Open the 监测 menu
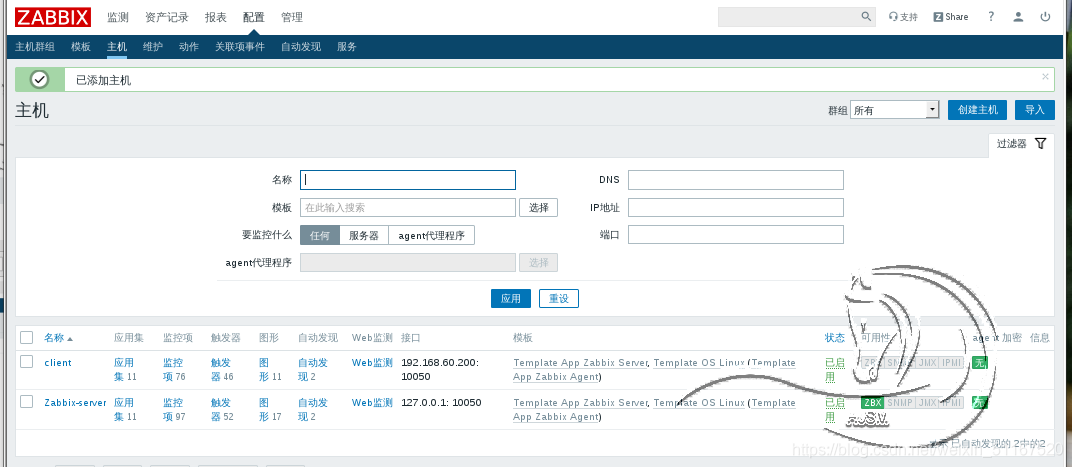Viewport: 1073px width, 468px height. (x=118, y=17)
